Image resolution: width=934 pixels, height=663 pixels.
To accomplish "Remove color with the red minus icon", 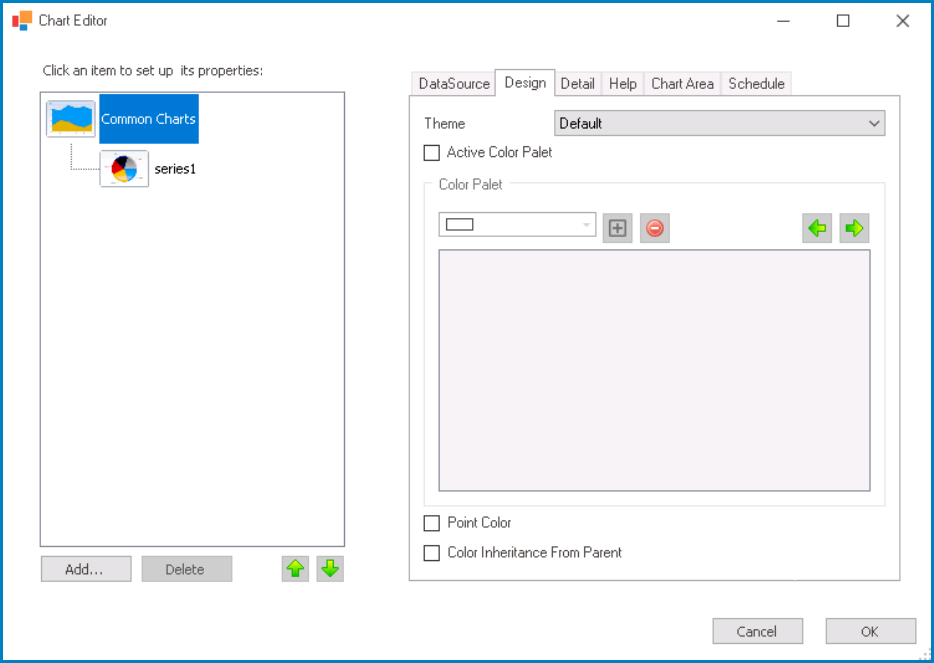I will pos(655,228).
